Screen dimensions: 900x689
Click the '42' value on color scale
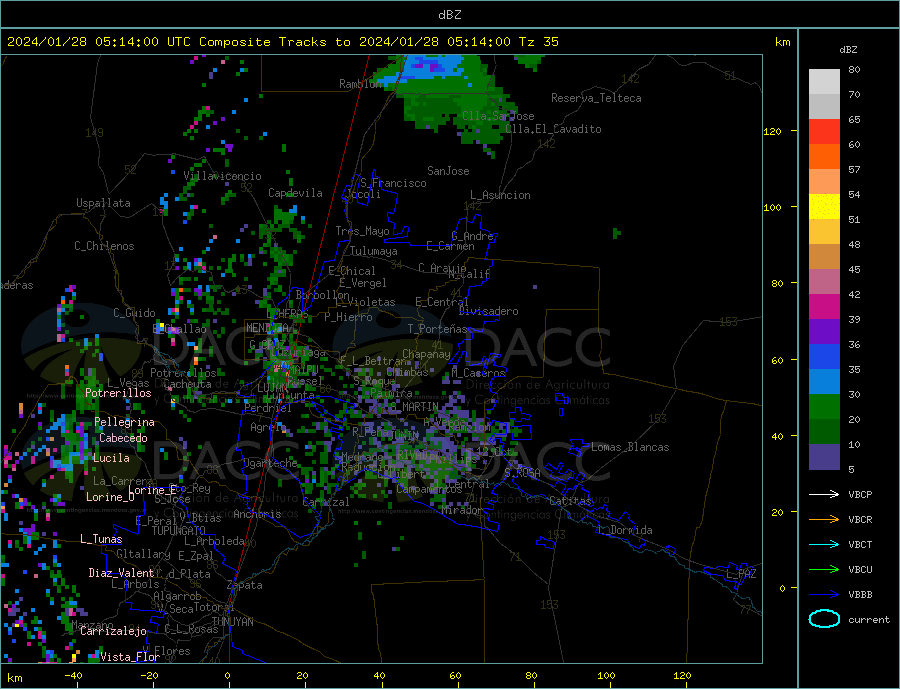(854, 295)
